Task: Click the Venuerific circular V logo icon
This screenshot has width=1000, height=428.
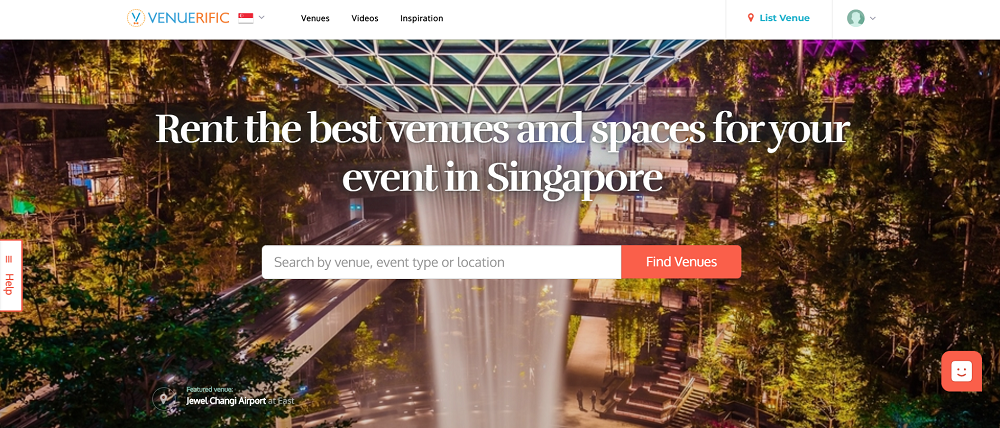Action: coord(136,18)
